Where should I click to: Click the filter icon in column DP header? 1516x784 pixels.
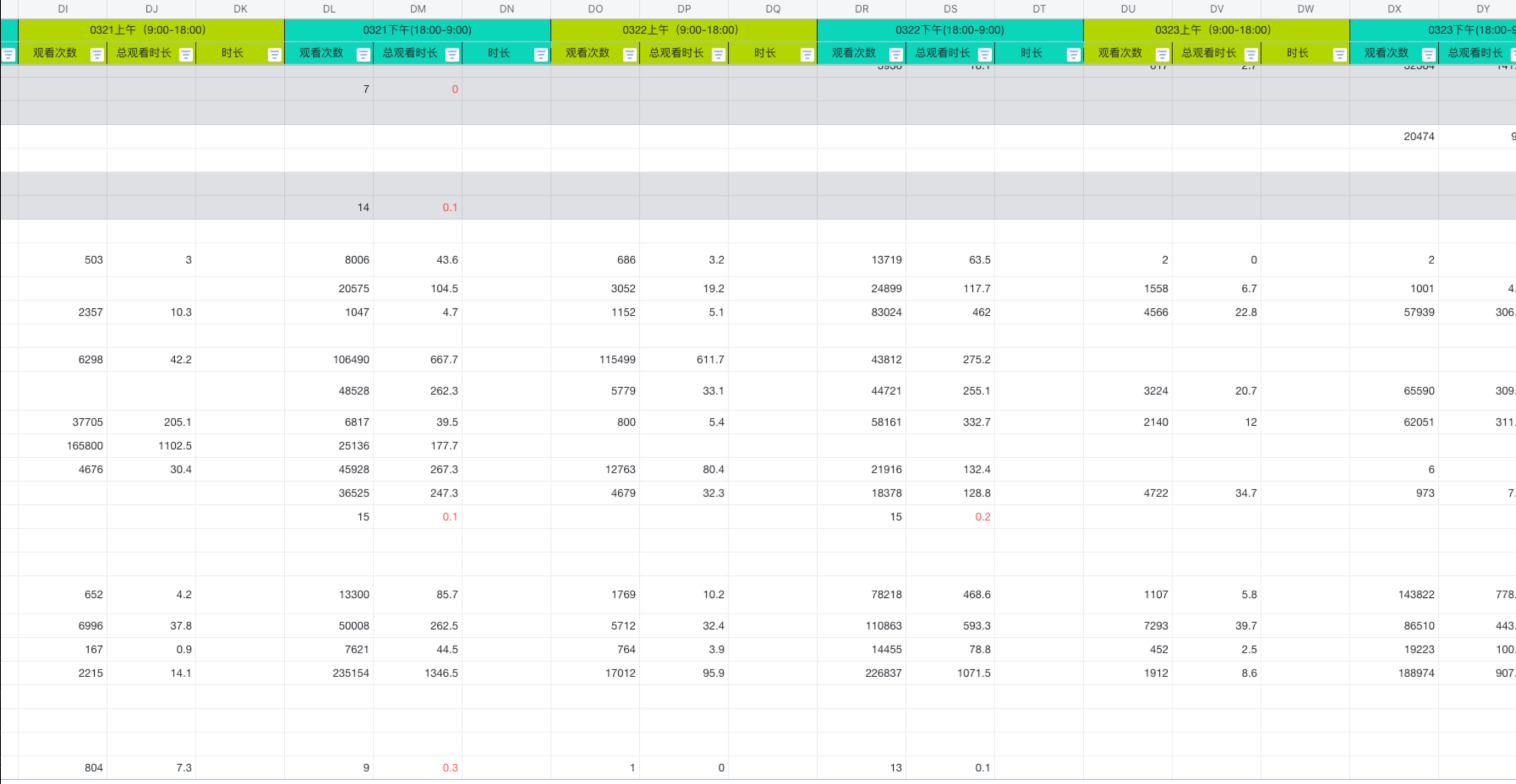coord(719,55)
